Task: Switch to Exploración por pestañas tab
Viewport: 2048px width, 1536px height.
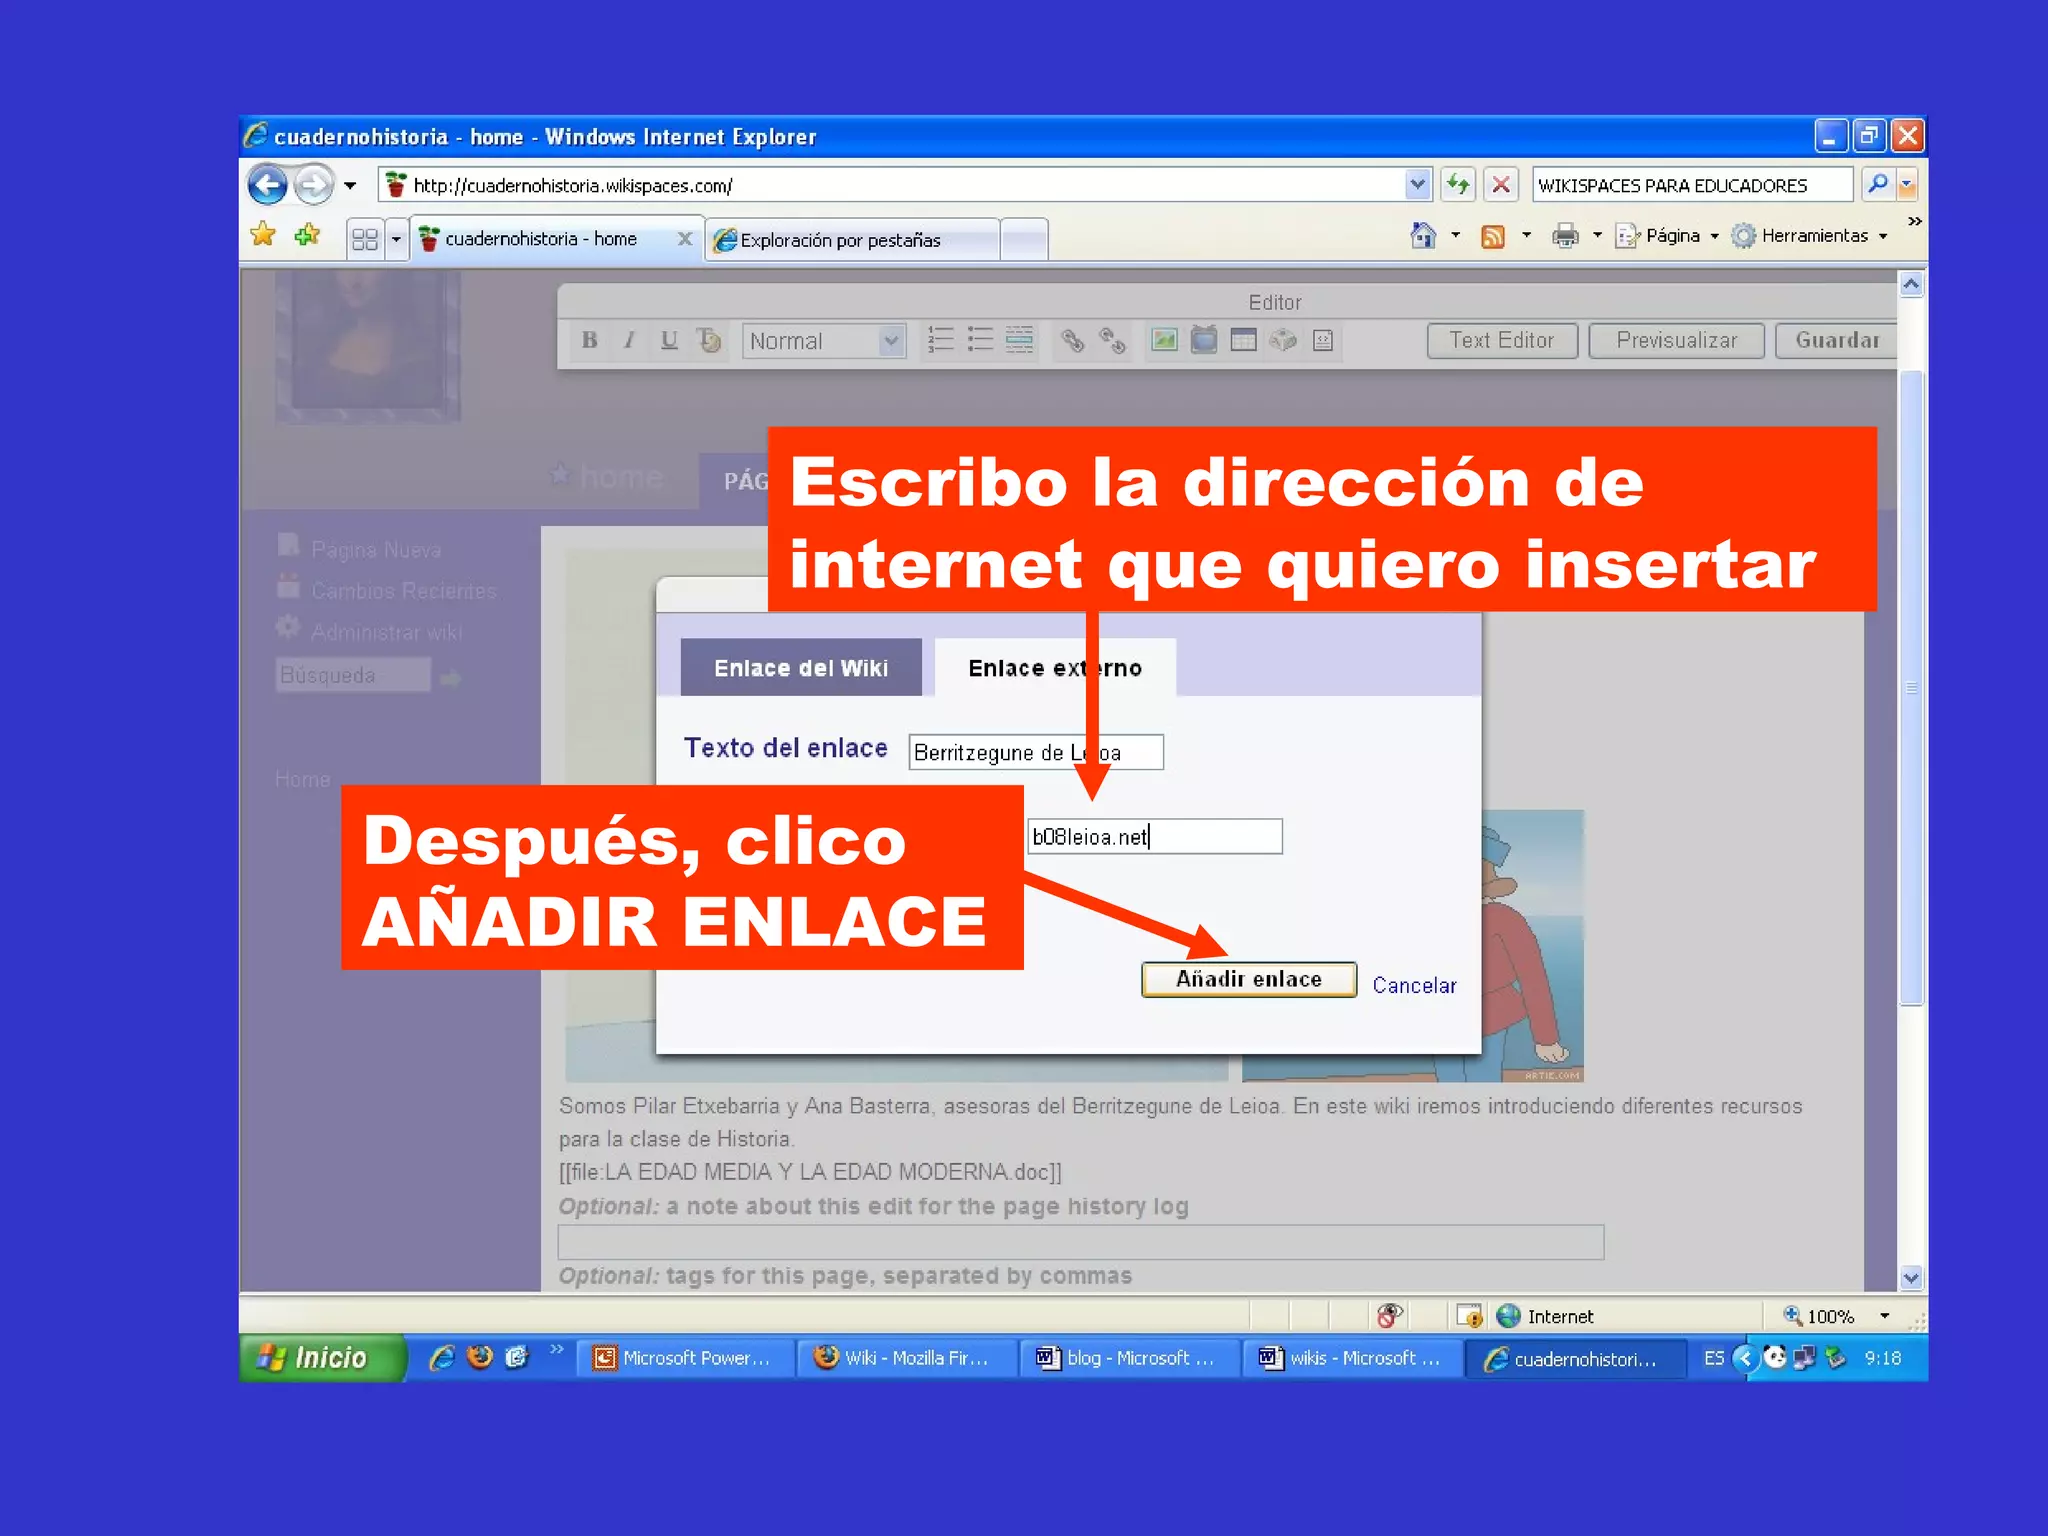Action: click(x=852, y=240)
